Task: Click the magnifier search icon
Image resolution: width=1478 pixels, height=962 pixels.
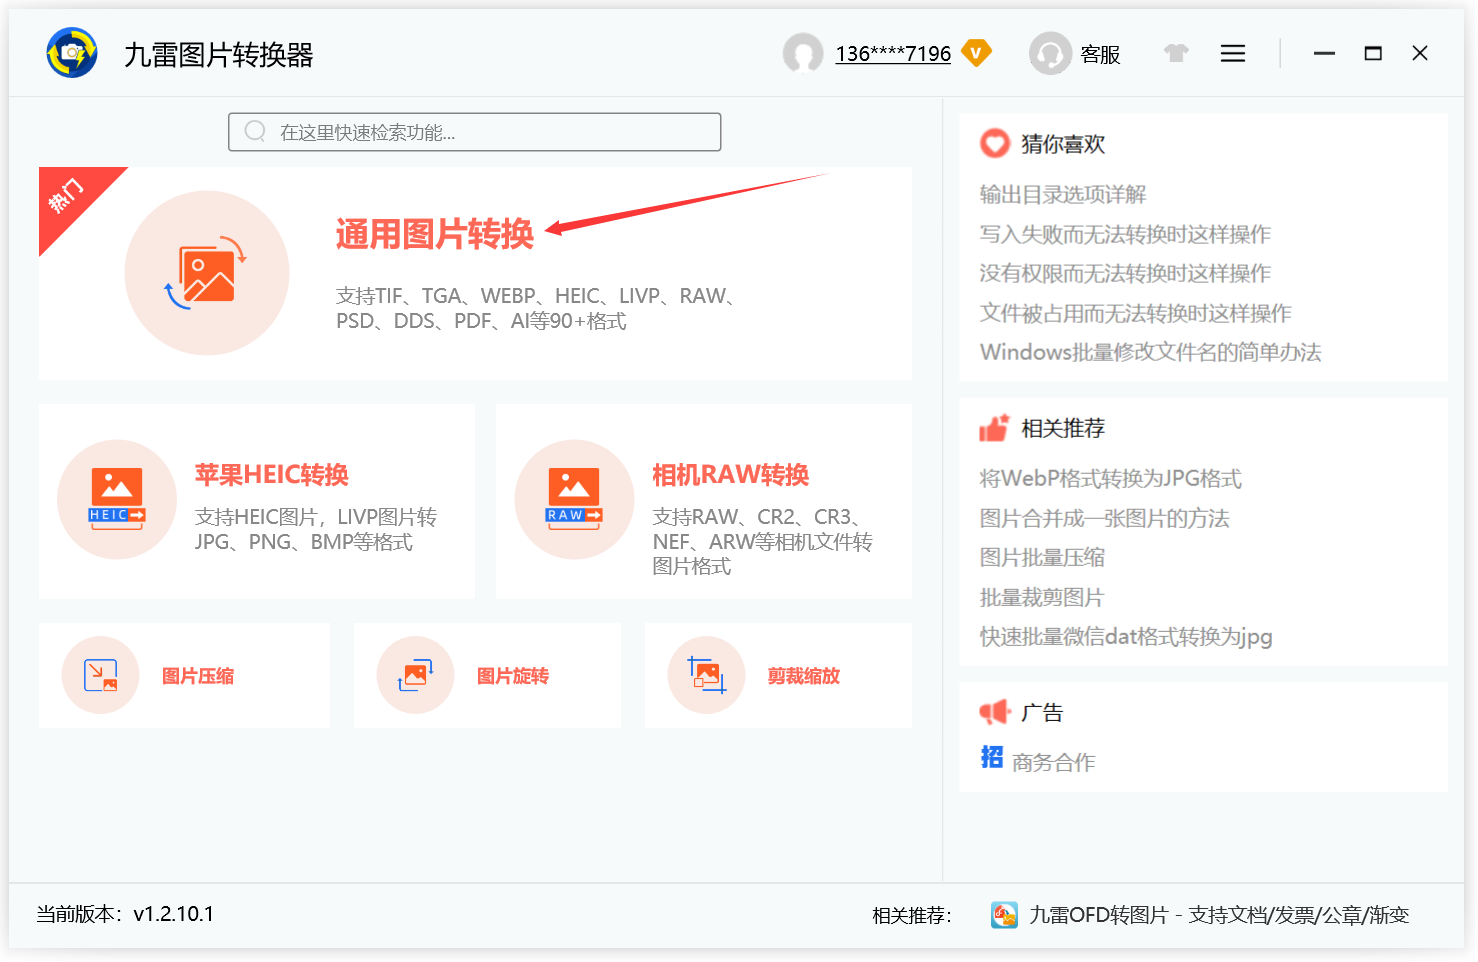Action: click(255, 132)
